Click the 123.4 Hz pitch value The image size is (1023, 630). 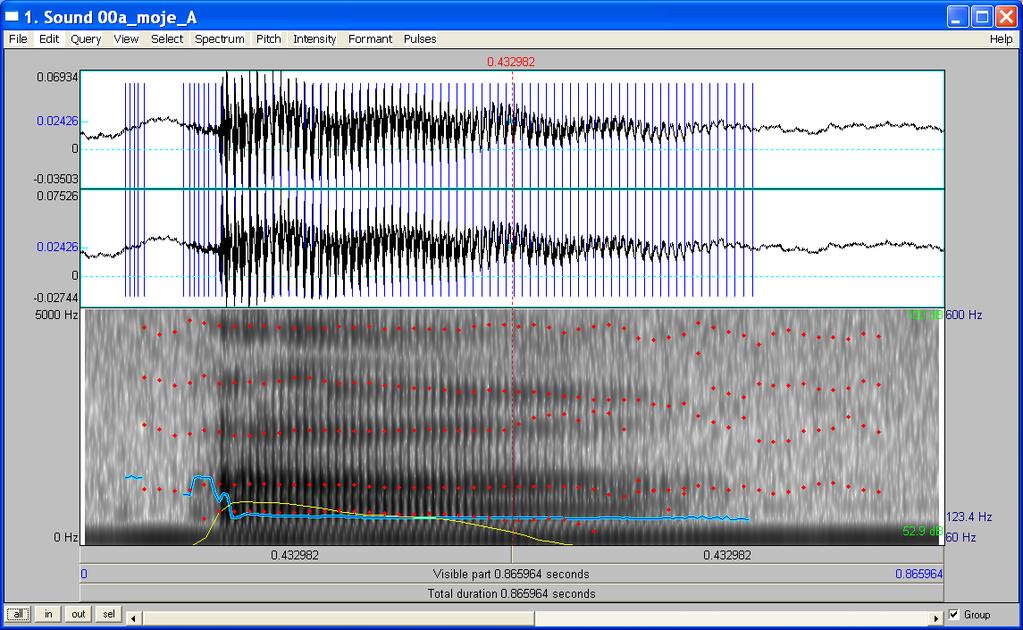click(969, 517)
